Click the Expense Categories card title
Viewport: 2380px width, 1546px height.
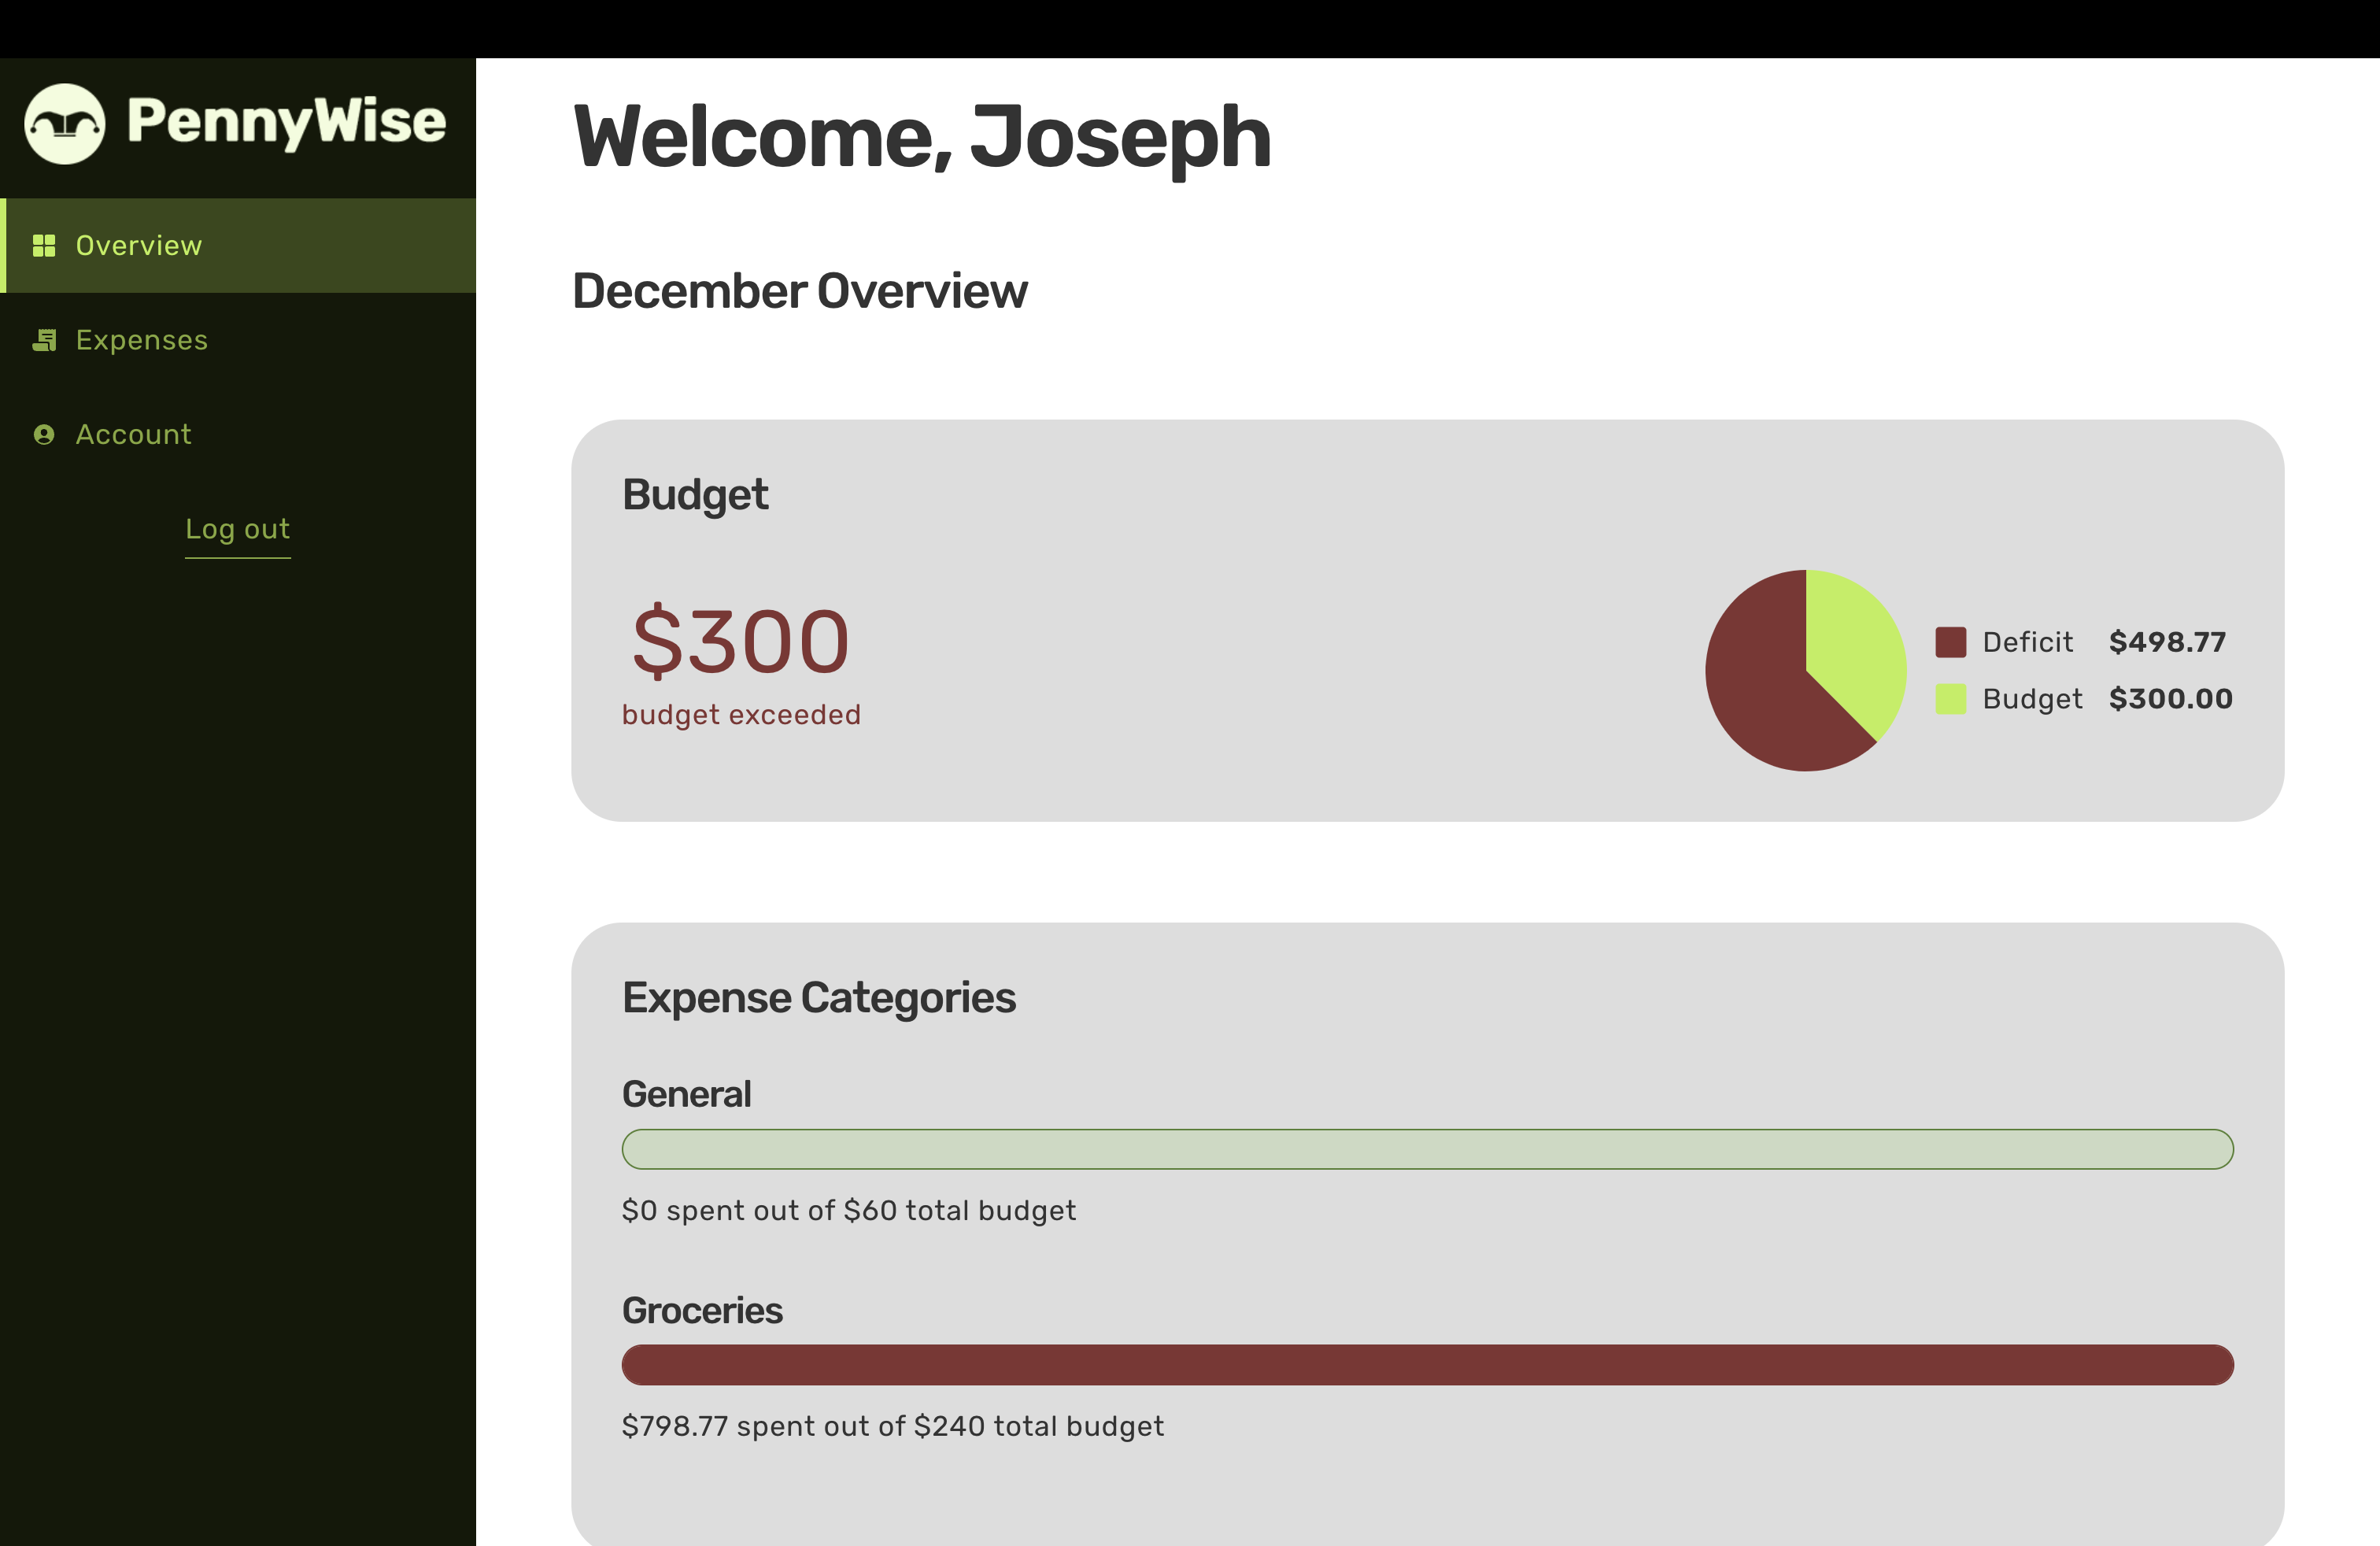(x=819, y=998)
